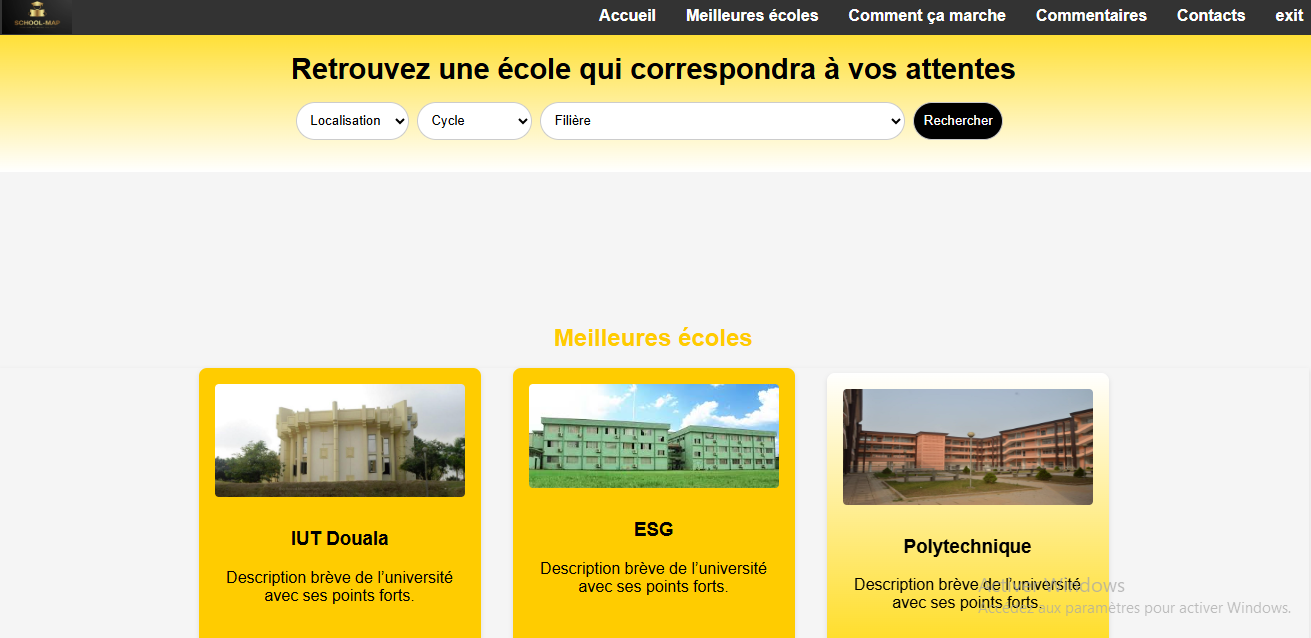Viewport: 1311px width, 638px height.
Task: Navigate to Commentaires in navbar
Action: coord(1091,16)
